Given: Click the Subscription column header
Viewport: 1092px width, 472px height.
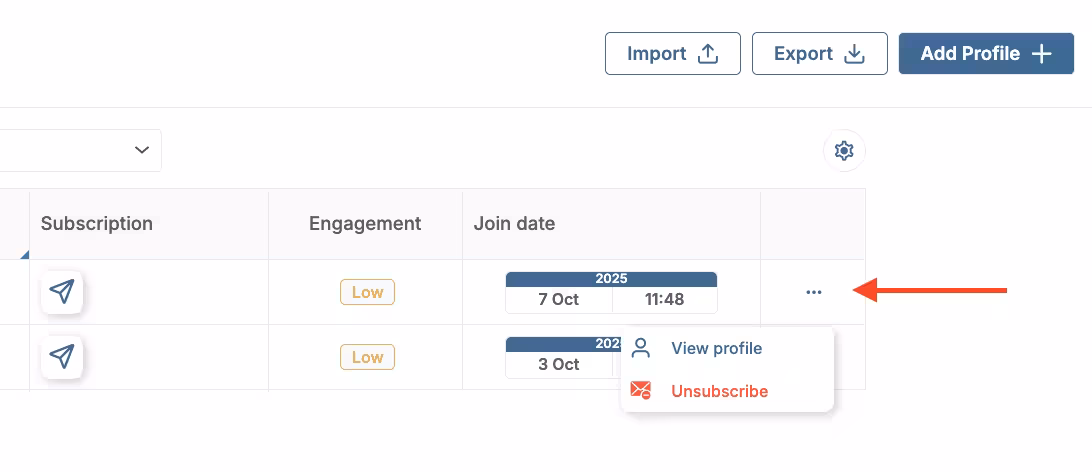Looking at the screenshot, I should click(x=97, y=224).
